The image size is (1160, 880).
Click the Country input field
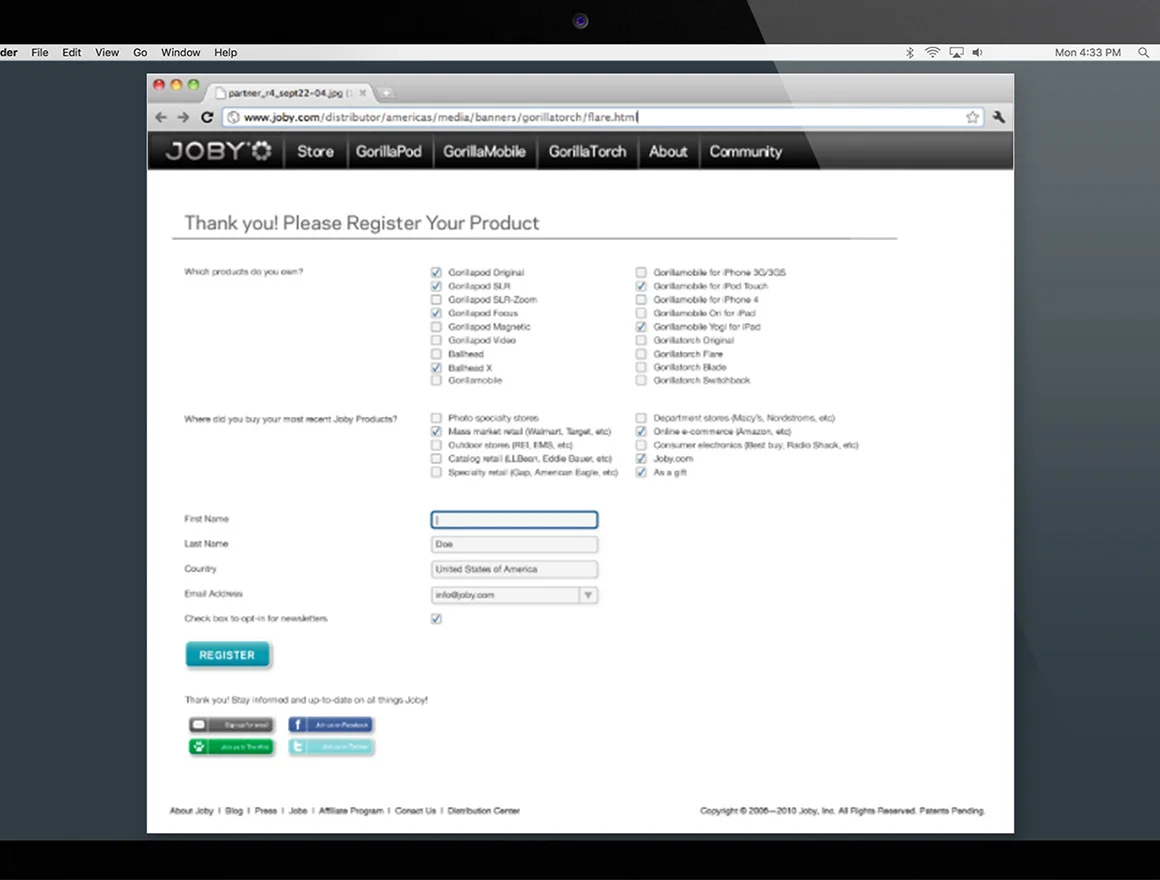pyautogui.click(x=514, y=569)
